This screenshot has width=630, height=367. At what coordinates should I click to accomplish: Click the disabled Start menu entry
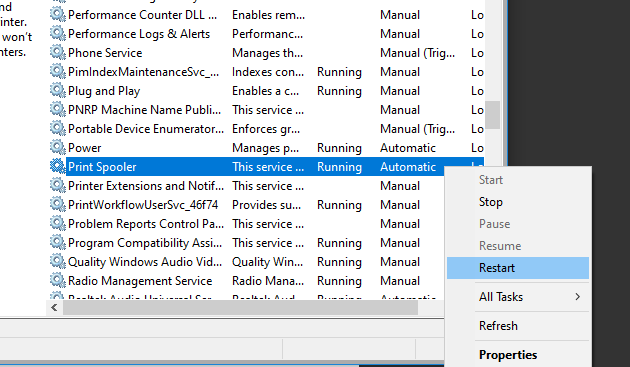[518, 180]
